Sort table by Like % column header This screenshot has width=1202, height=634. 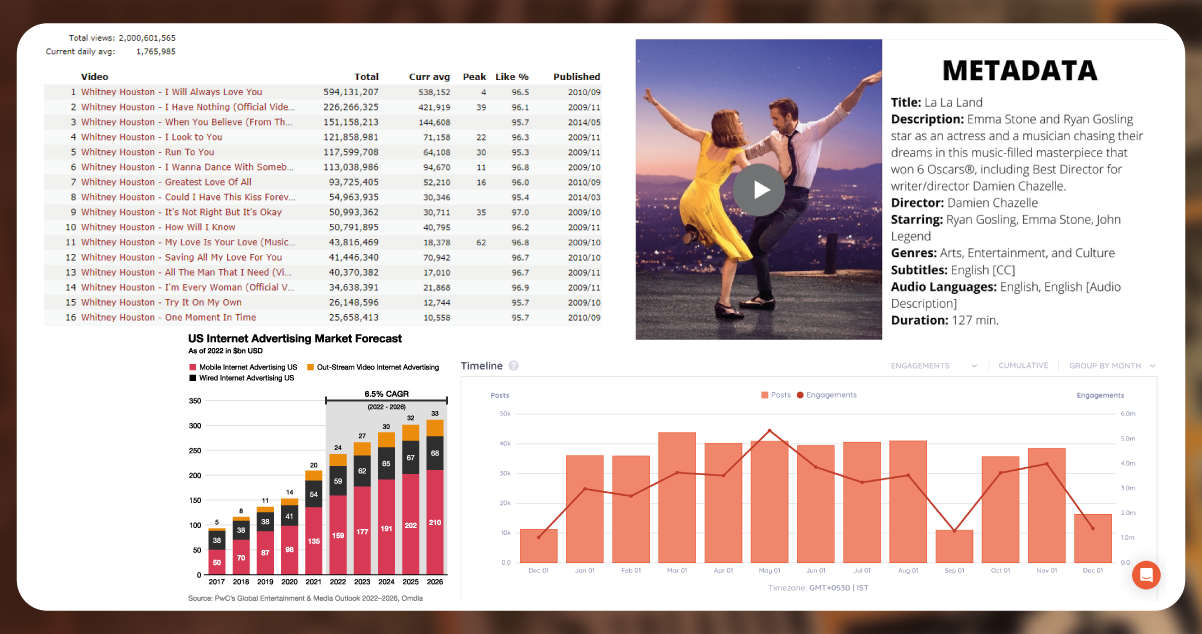512,77
